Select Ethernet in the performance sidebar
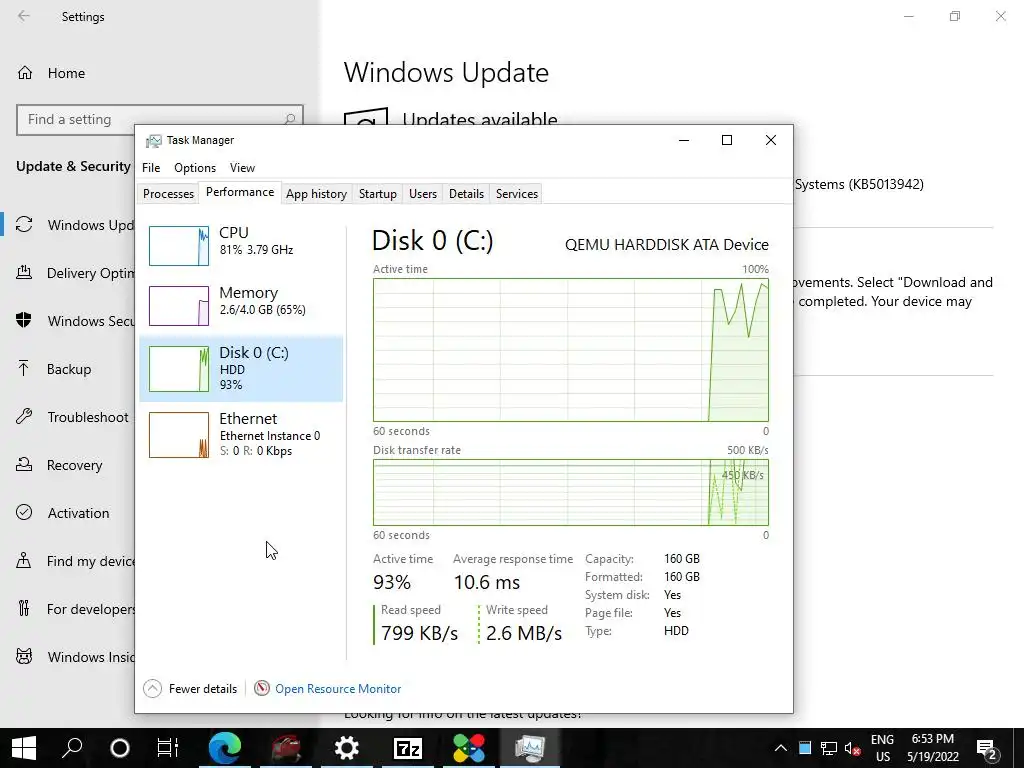This screenshot has height=768, width=1024. [241, 434]
